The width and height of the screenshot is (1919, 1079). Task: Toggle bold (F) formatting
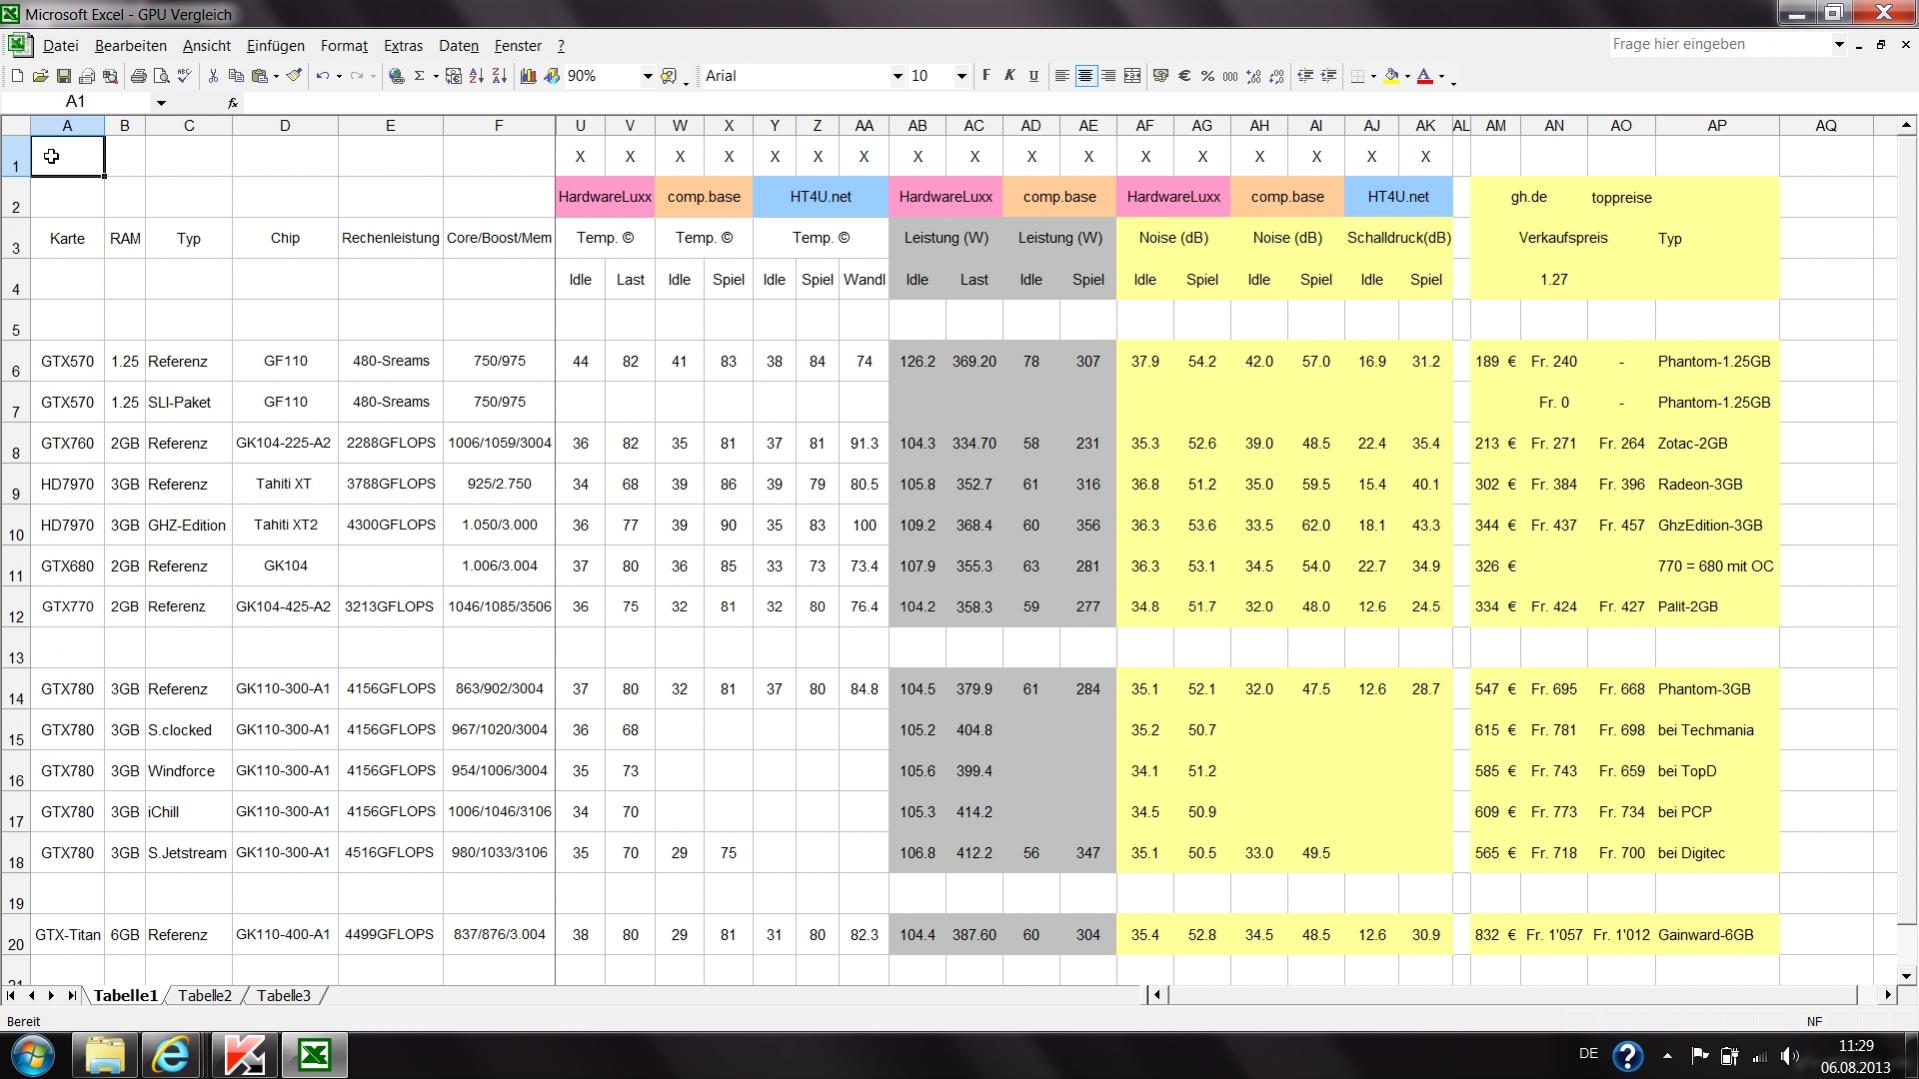click(x=986, y=76)
